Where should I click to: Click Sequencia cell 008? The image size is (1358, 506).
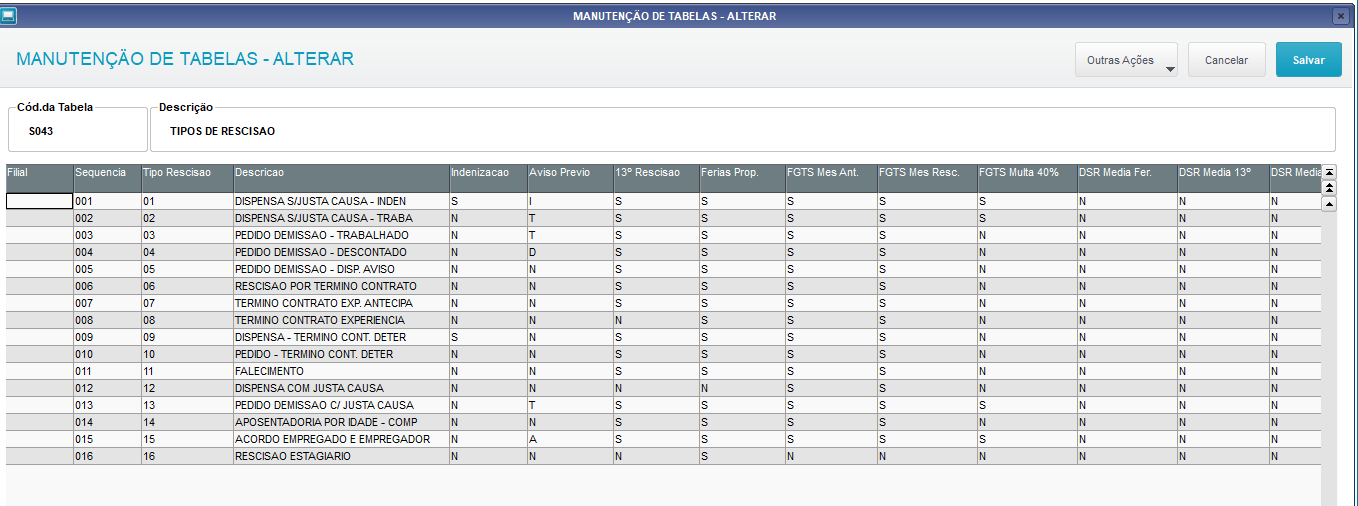[107, 320]
